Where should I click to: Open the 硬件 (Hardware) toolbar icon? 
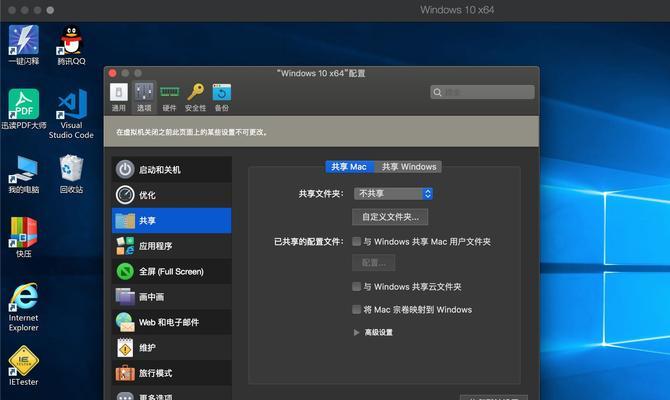tap(169, 97)
